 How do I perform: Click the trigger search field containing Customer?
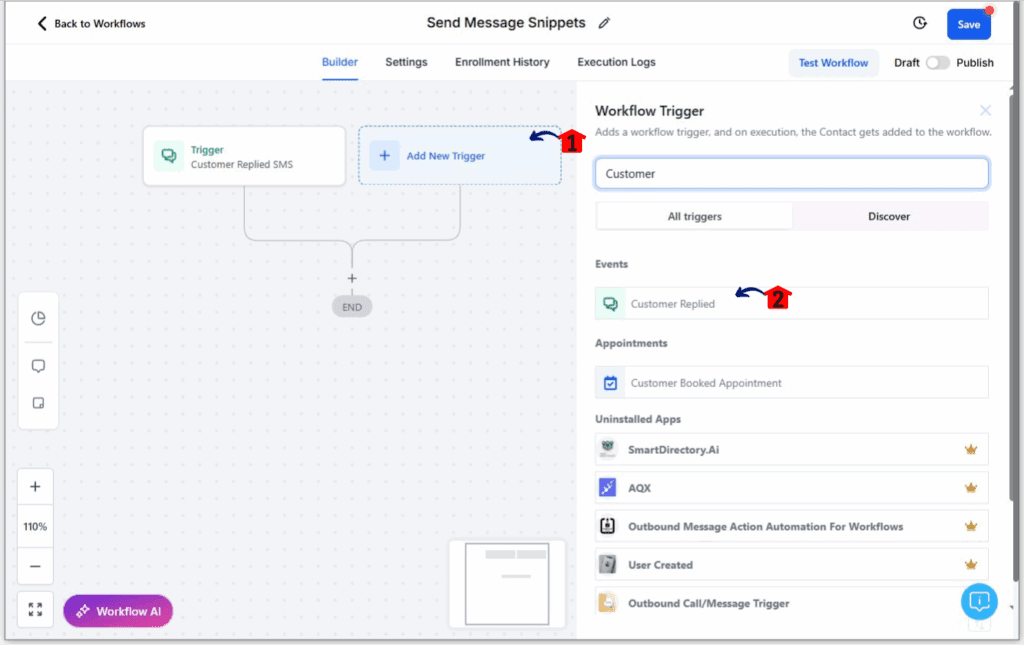(x=792, y=174)
